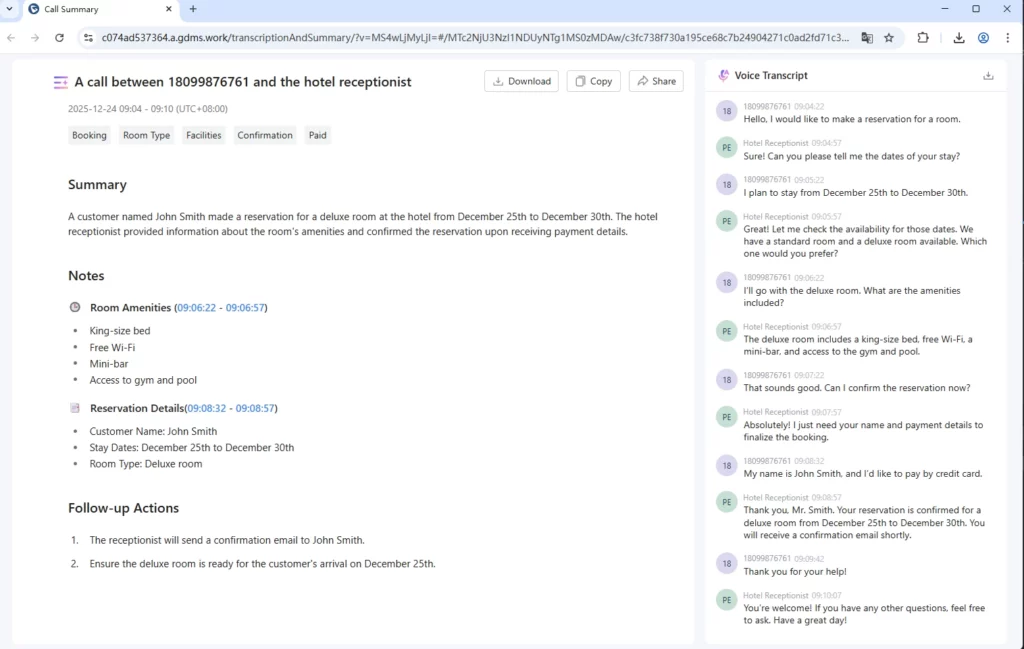1024x649 pixels.
Task: Click the call title heading text
Action: coord(243,82)
